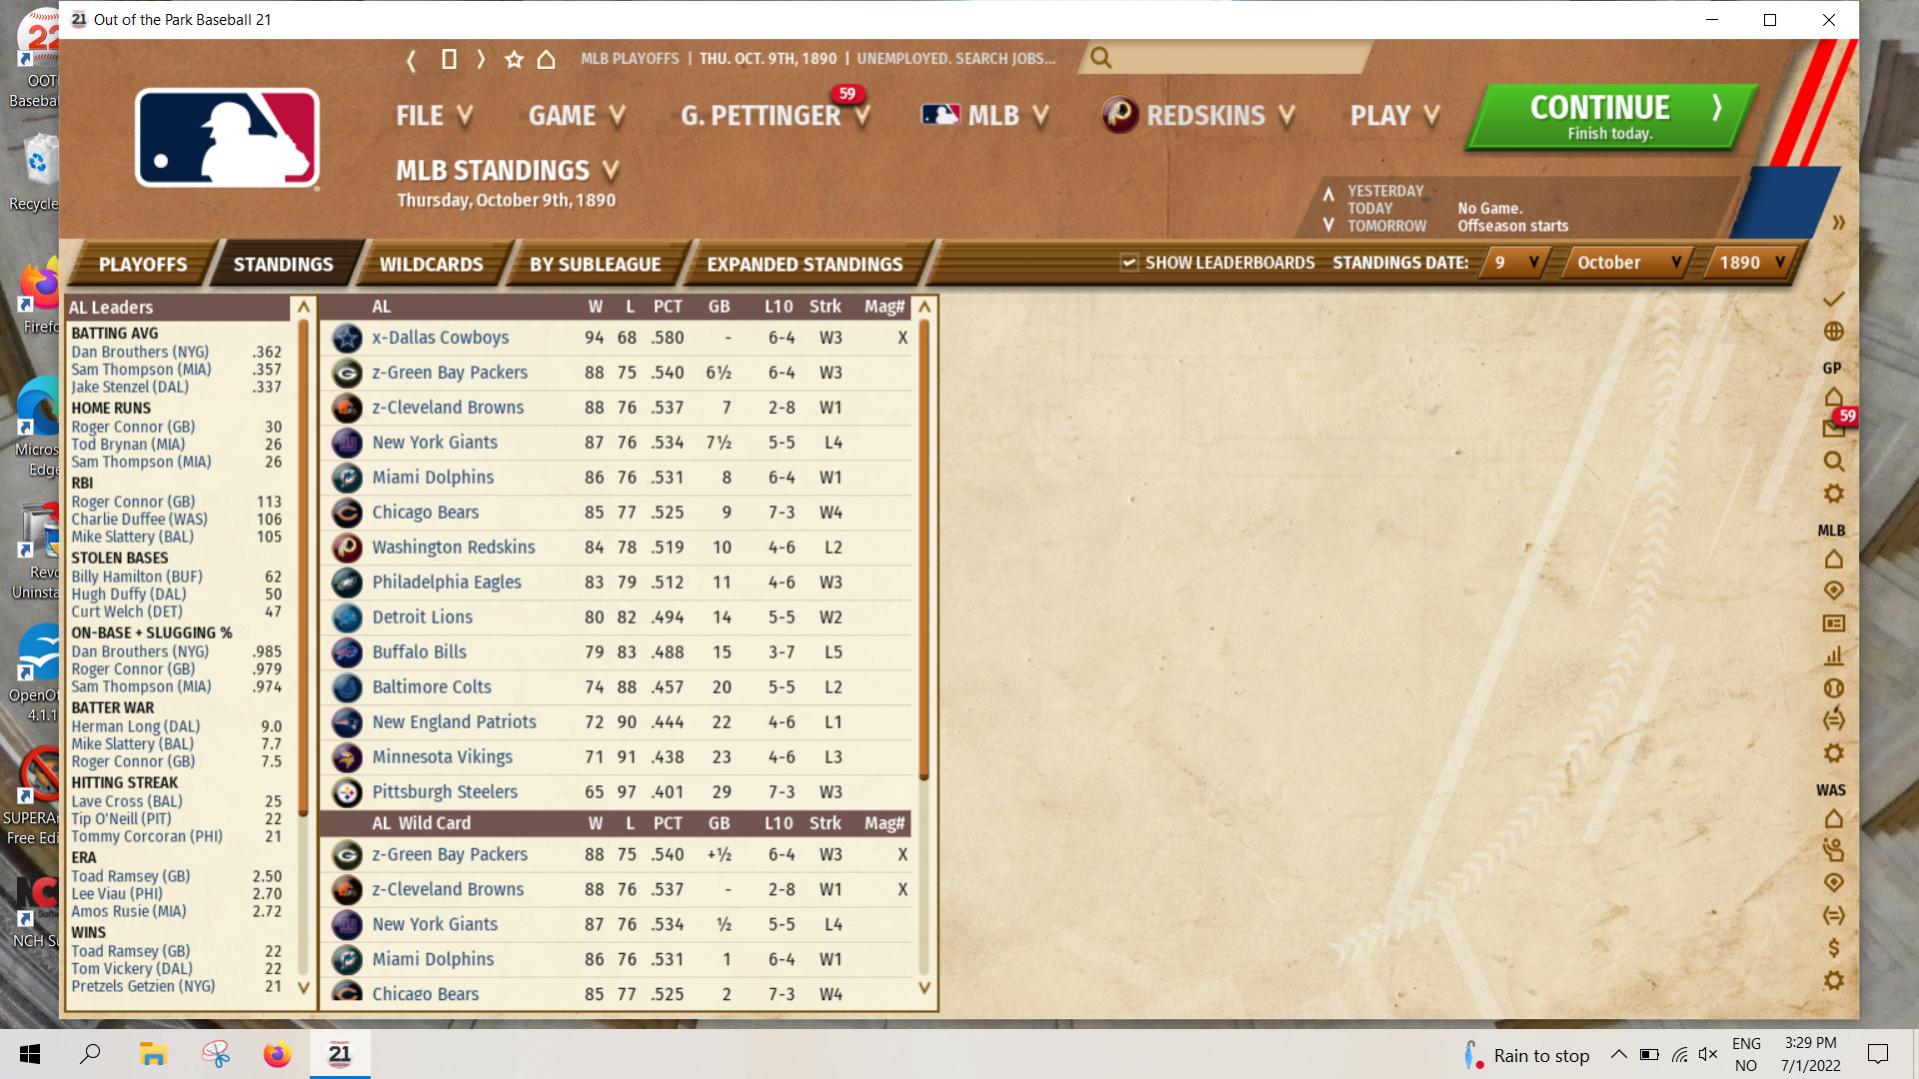Open the Play menu

pos(1395,116)
